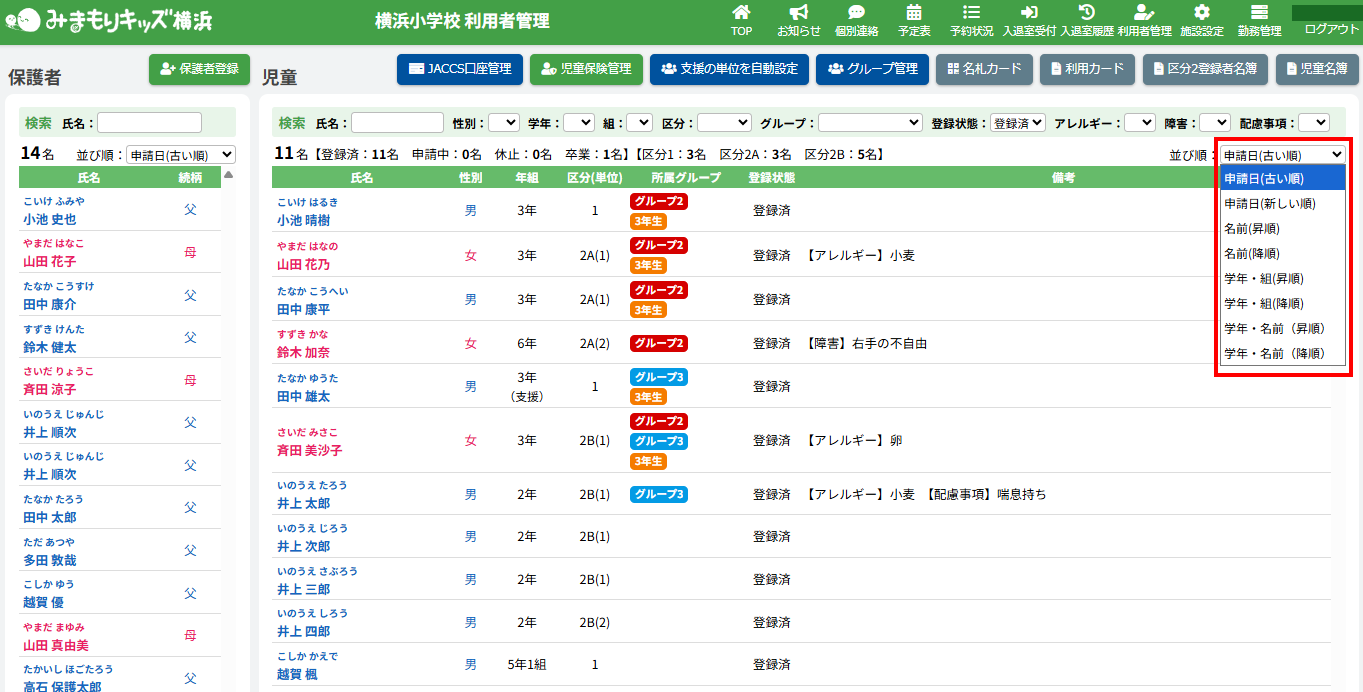Image resolution: width=1363 pixels, height=692 pixels.
Task: Expand the 学年 filter dropdown
Action: [x=578, y=123]
